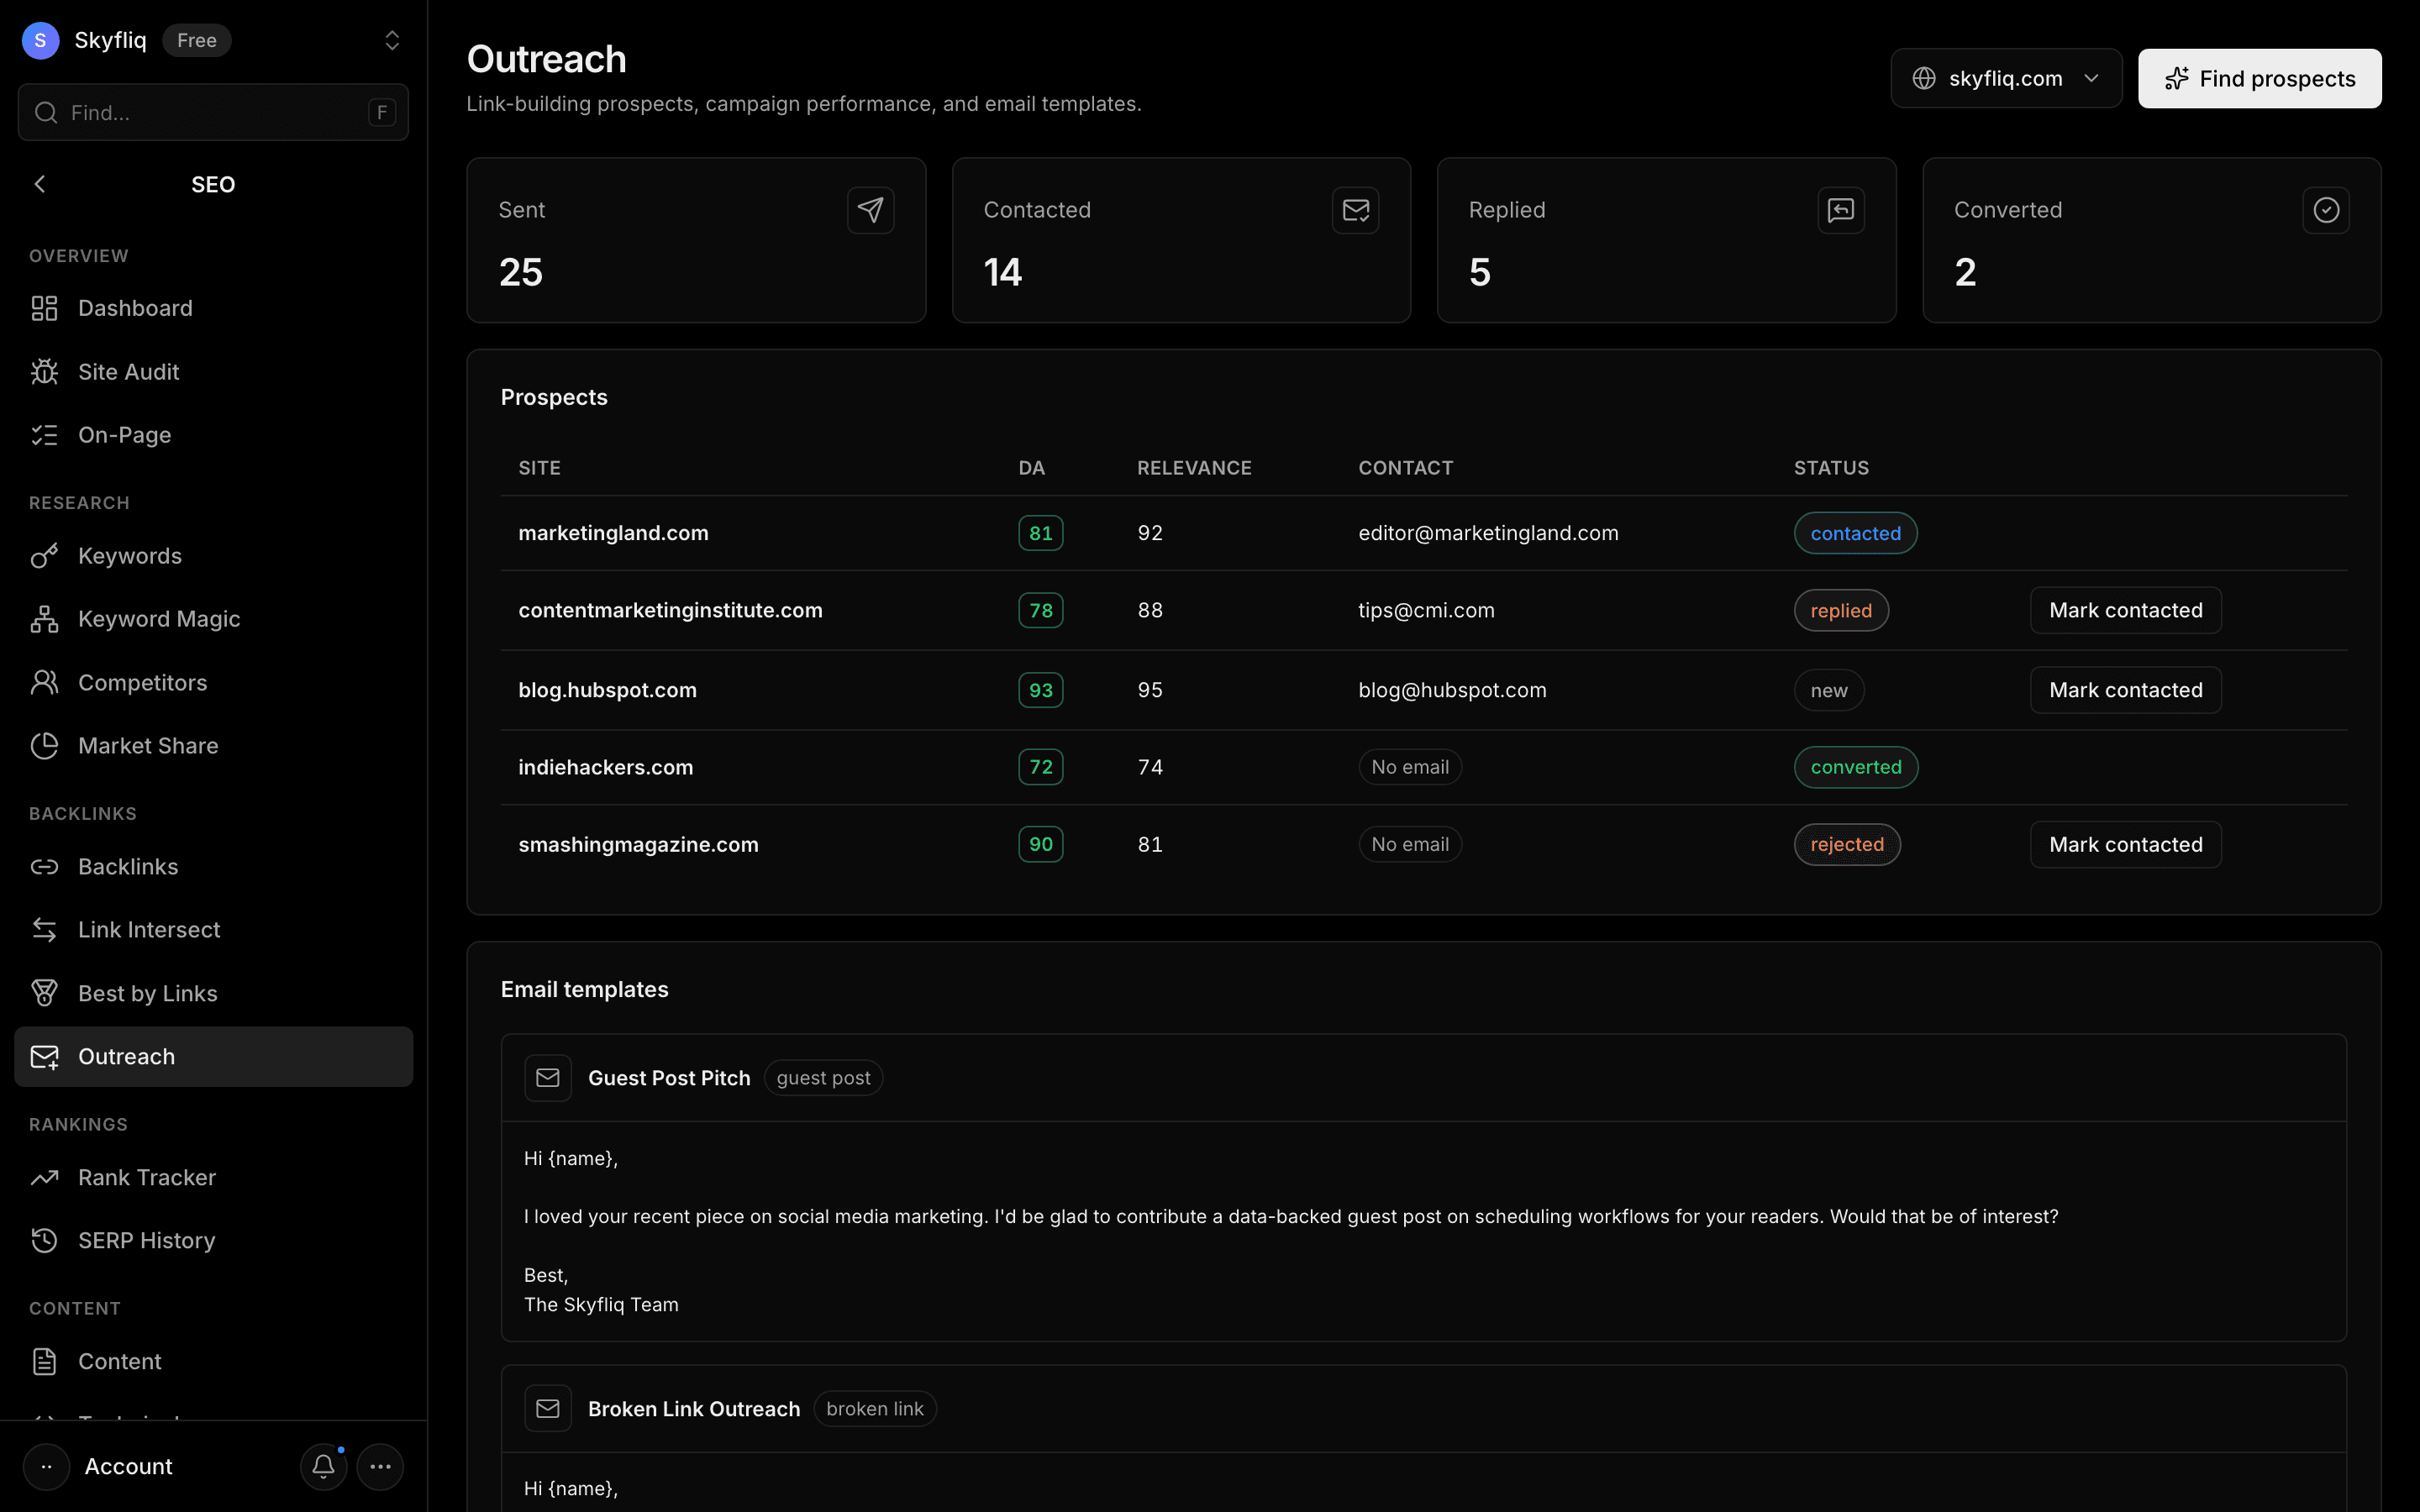
Task: Mark smashingmagazine.com as contacted
Action: coord(2125,845)
